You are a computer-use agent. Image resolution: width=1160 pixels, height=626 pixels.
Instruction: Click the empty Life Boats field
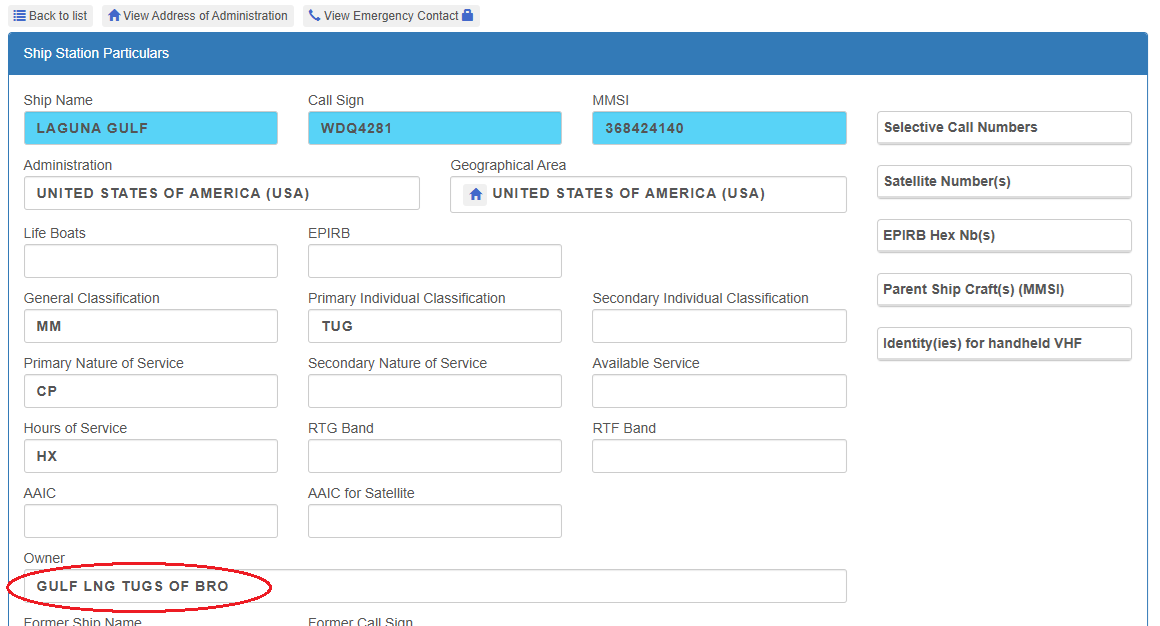(x=151, y=261)
